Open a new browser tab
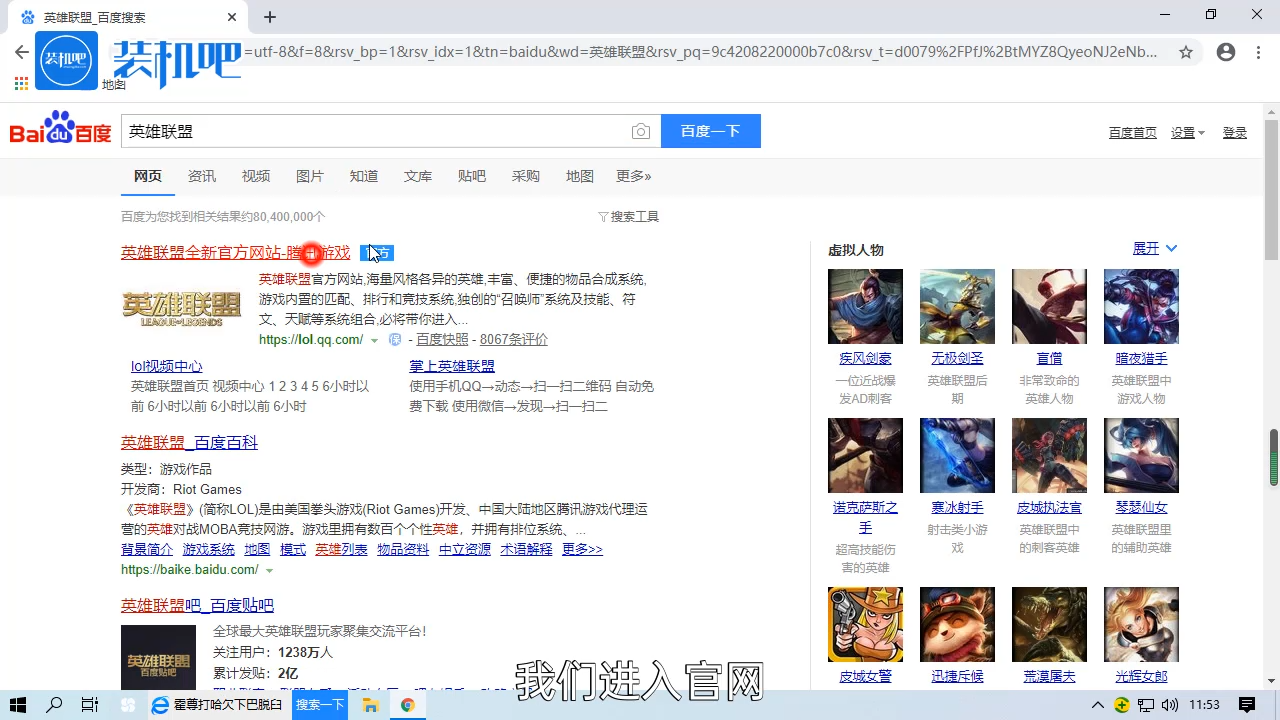 coord(270,17)
